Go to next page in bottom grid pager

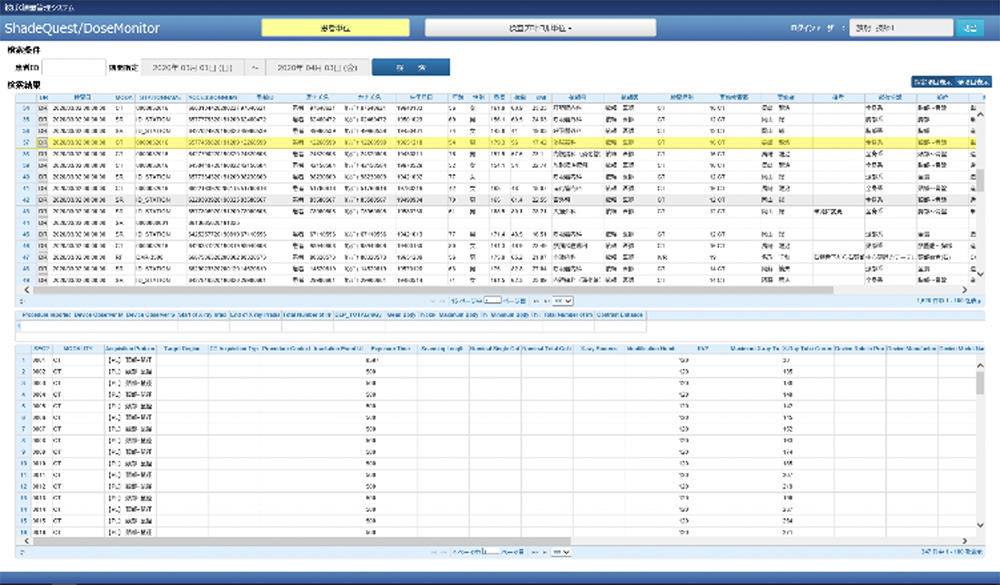coord(535,552)
